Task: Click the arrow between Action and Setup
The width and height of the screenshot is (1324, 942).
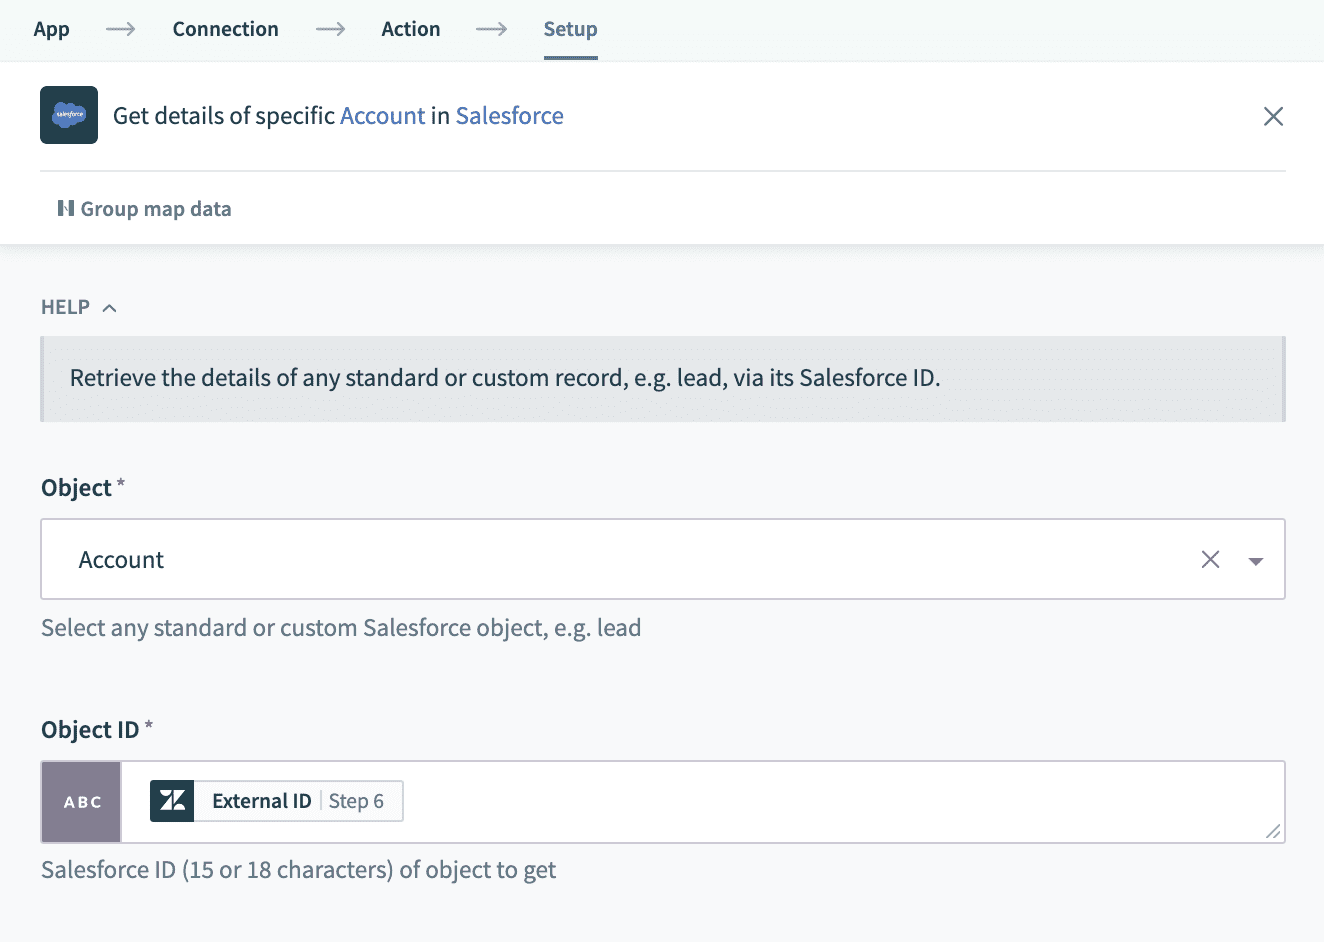Action: (491, 29)
